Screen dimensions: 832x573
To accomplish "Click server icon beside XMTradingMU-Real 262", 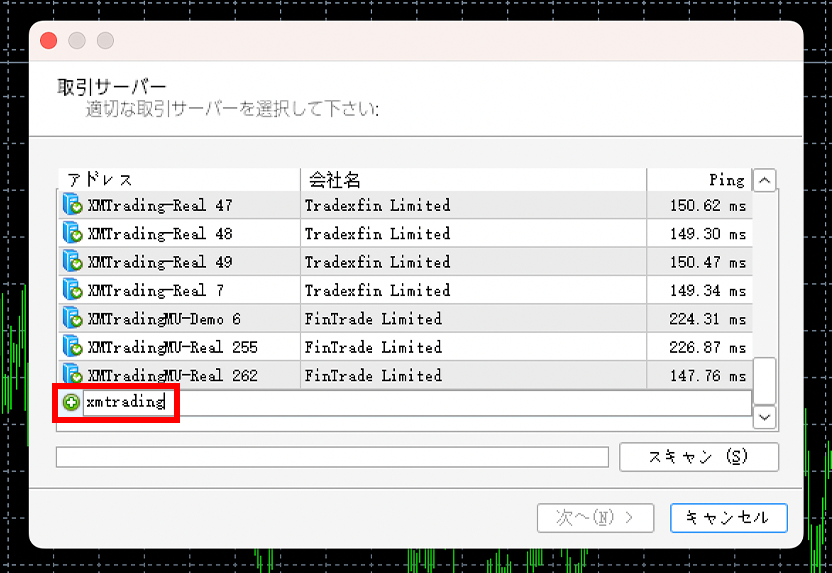I will point(72,376).
